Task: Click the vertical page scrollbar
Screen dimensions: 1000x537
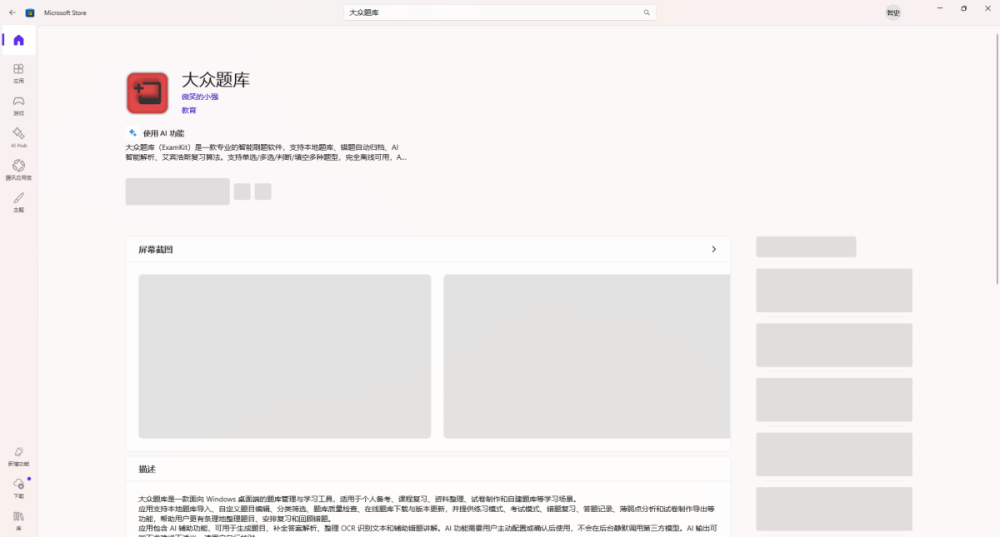Action: (997, 158)
